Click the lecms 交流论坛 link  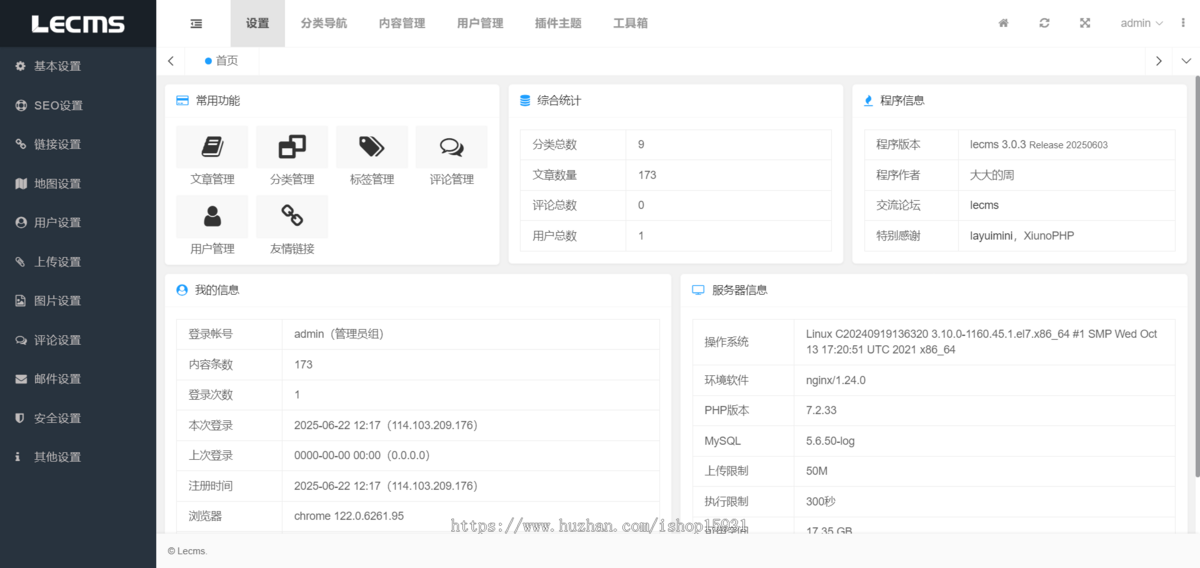point(984,205)
